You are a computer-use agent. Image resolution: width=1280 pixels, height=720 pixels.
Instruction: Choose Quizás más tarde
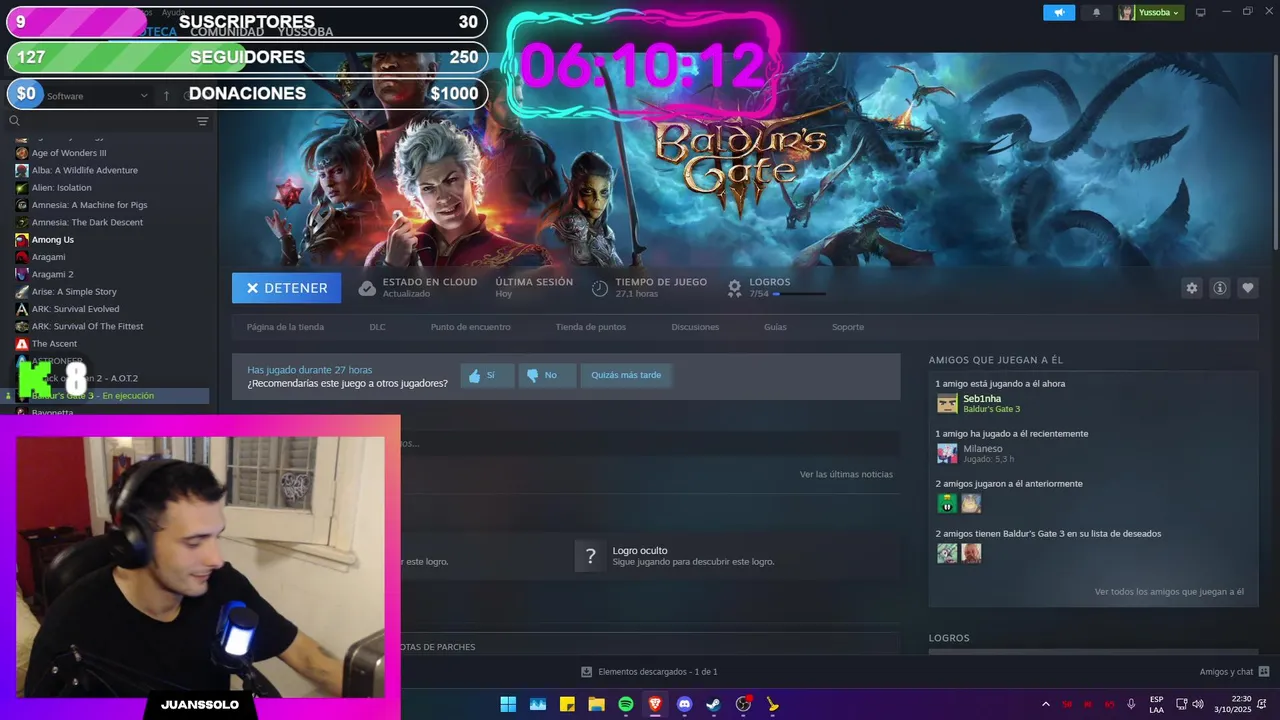[x=626, y=375]
